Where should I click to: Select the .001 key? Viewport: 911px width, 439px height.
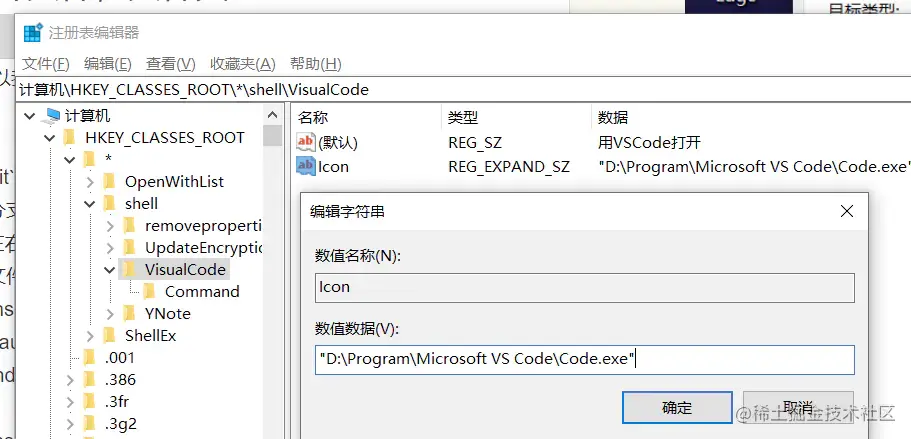[120, 358]
